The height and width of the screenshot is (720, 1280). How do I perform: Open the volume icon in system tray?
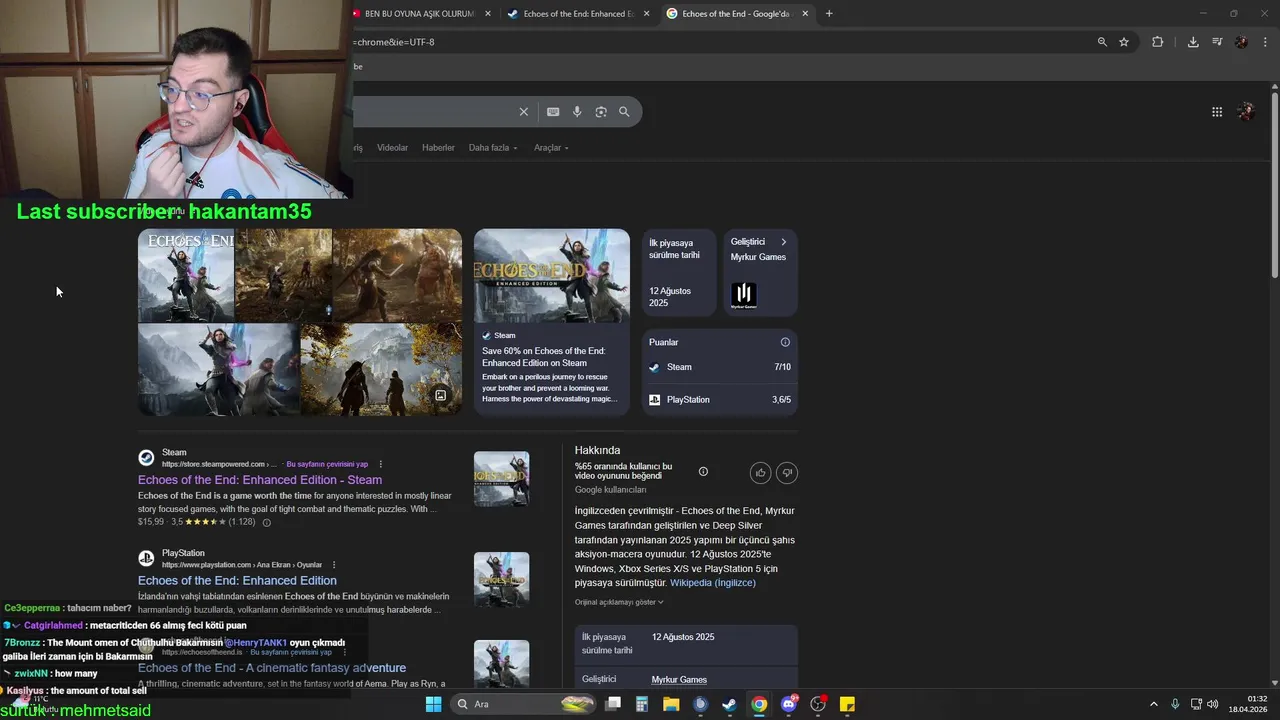(x=1212, y=704)
